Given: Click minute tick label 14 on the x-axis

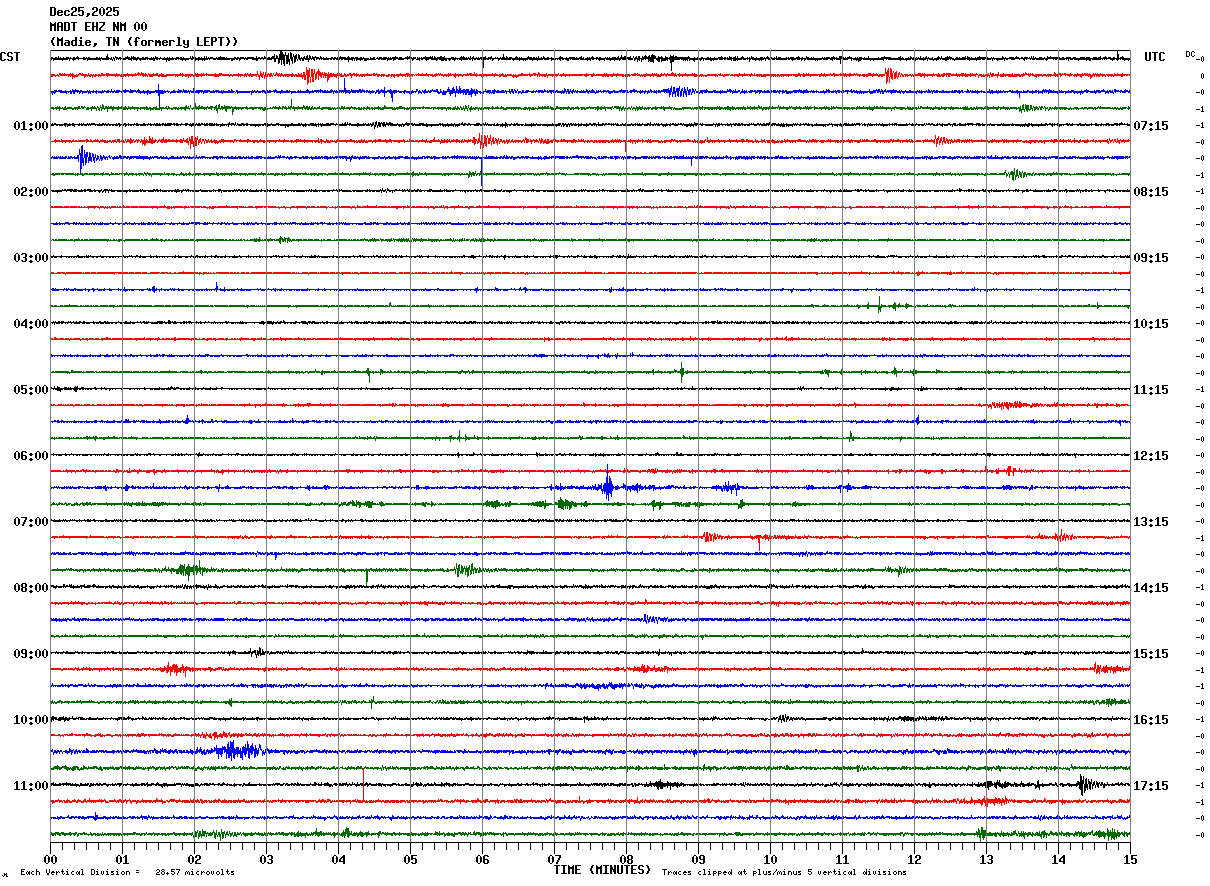Looking at the screenshot, I should [x=1058, y=859].
